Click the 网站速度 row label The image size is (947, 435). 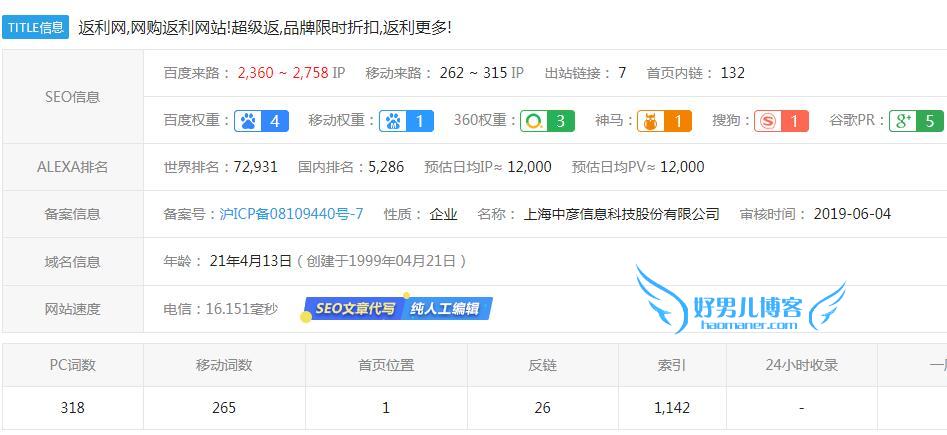[x=72, y=309]
